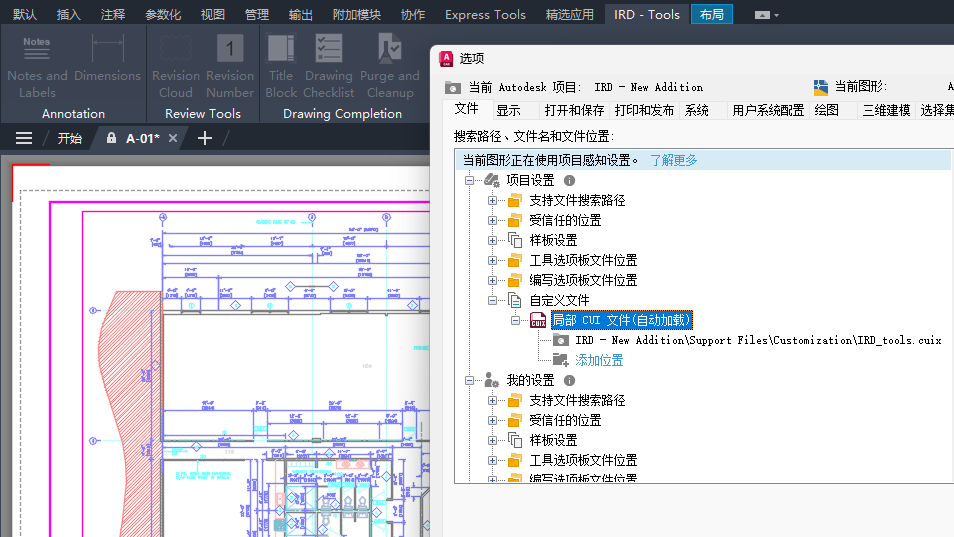The image size is (954, 537).
Task: Select the 自定义文件 tree item
Action: (559, 300)
